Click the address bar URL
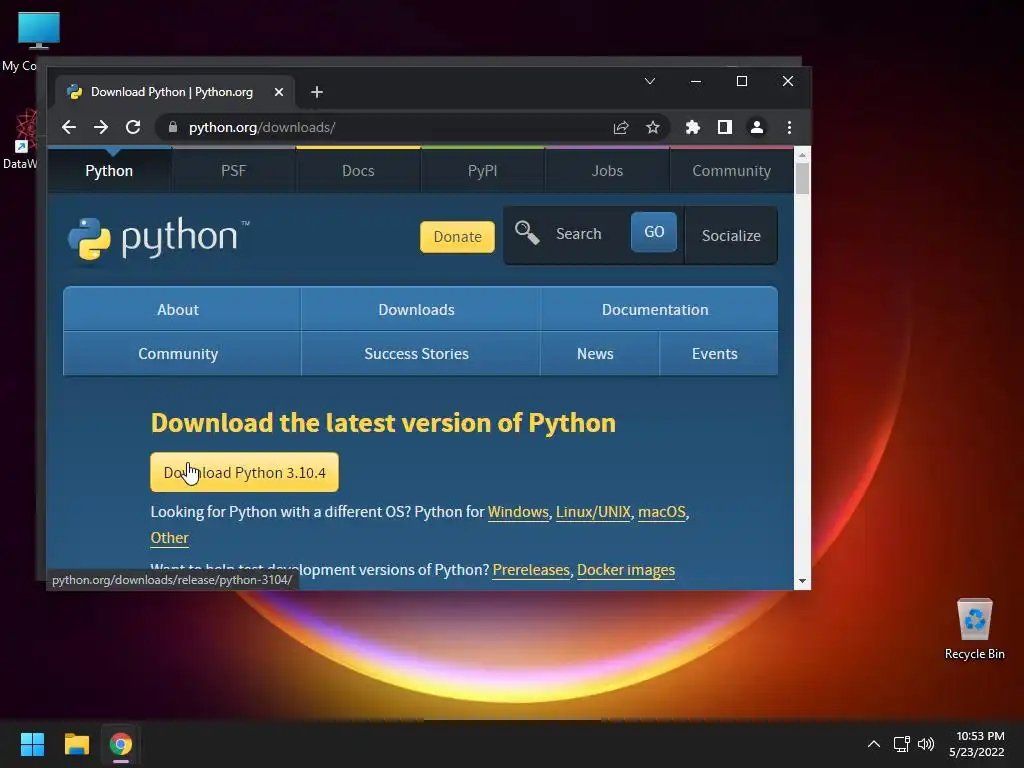 [x=262, y=127]
